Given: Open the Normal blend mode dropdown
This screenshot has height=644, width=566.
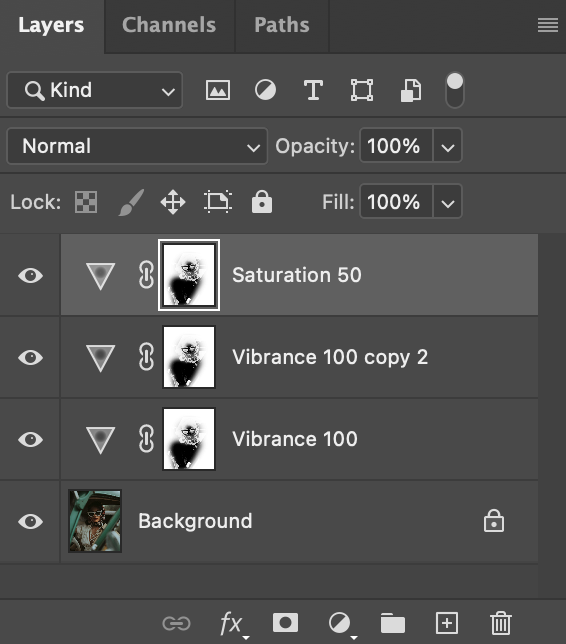Looking at the screenshot, I should click(x=137, y=146).
